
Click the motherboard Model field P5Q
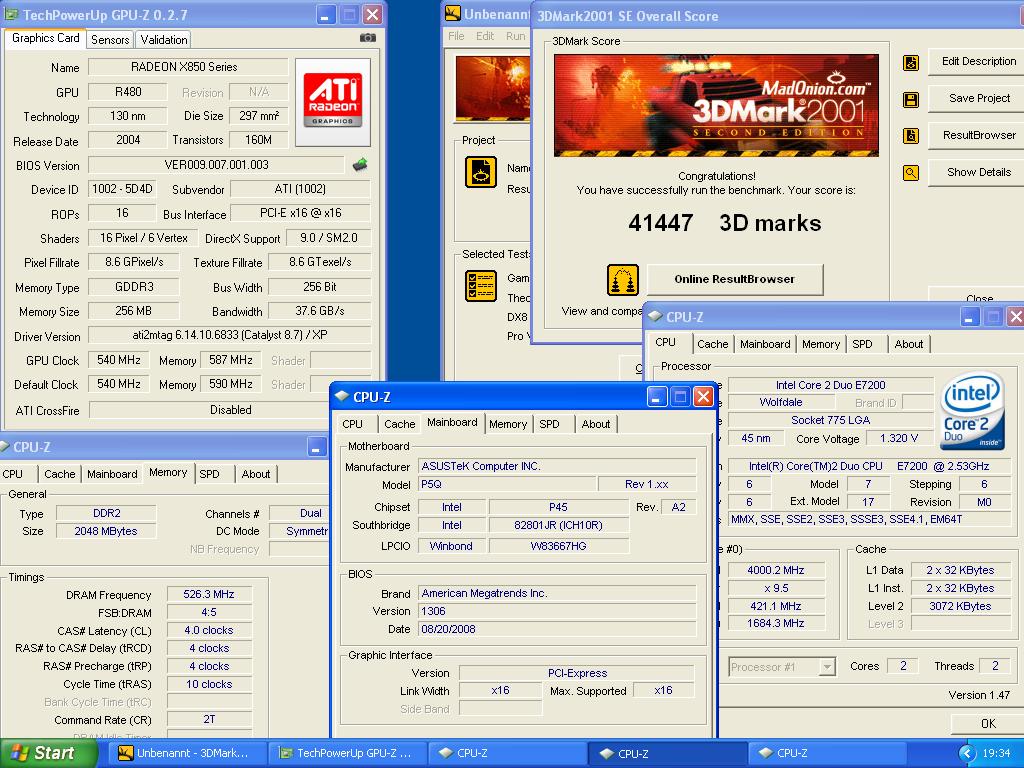point(507,484)
